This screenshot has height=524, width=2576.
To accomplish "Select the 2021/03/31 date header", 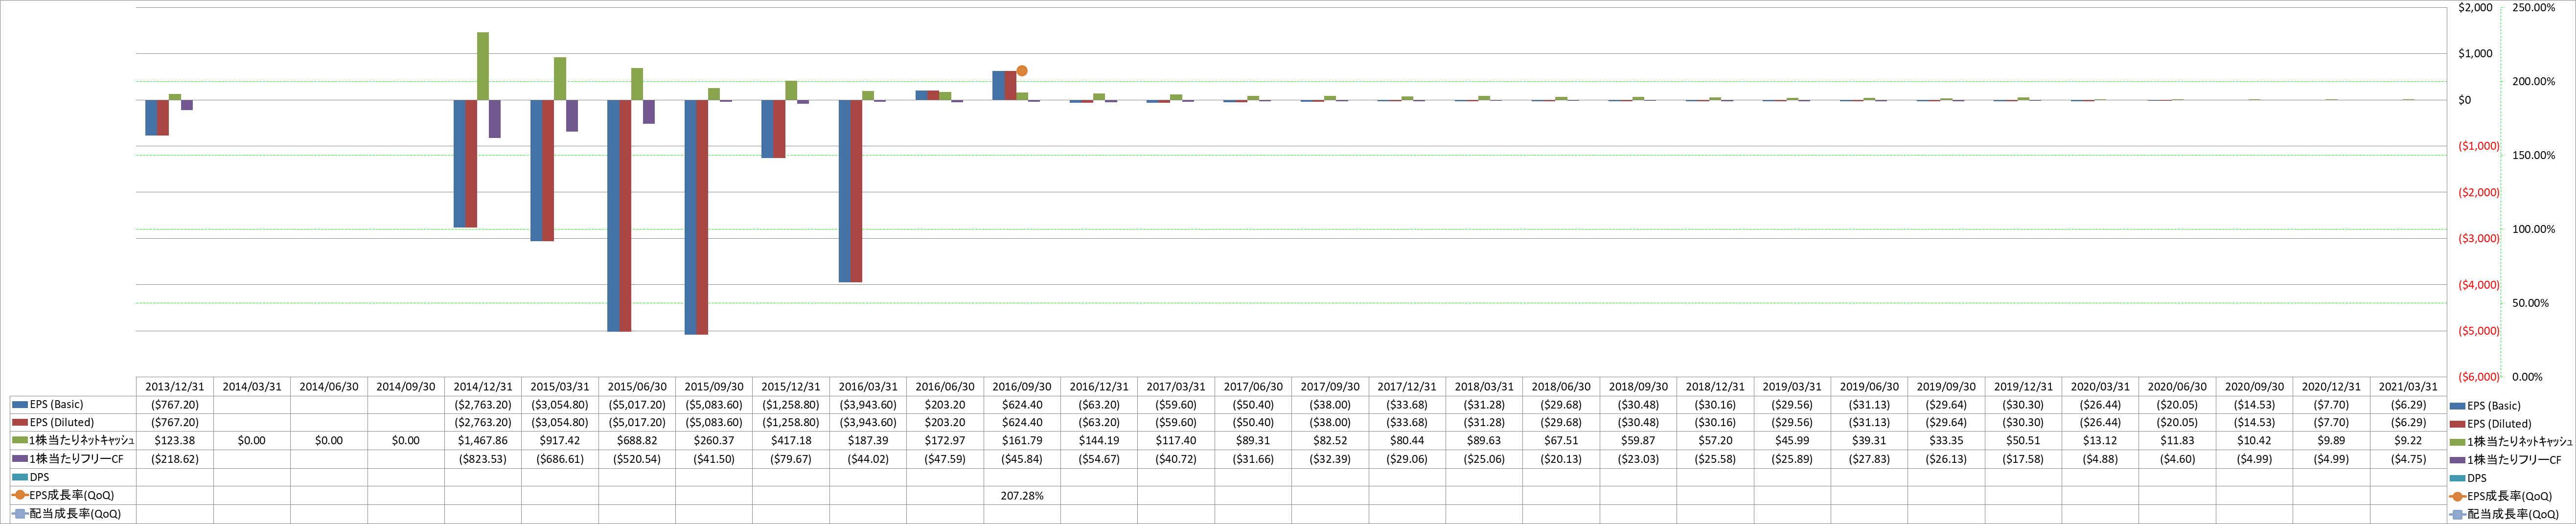I will [2408, 386].
